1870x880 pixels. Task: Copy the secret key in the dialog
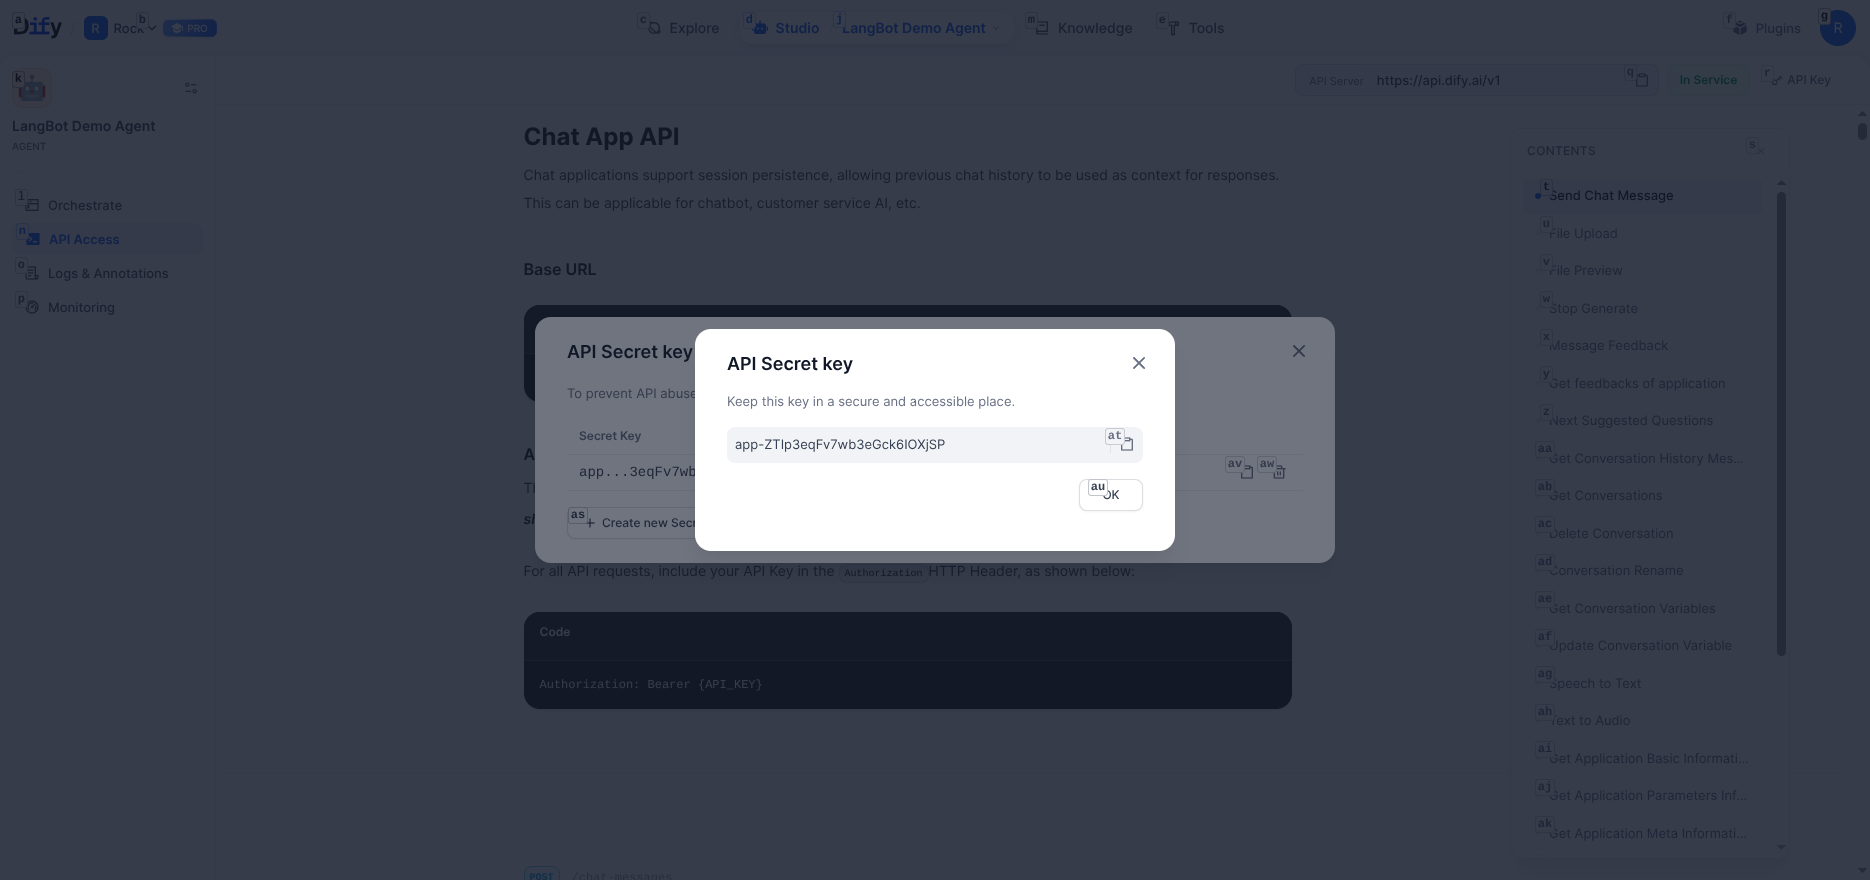click(1125, 444)
